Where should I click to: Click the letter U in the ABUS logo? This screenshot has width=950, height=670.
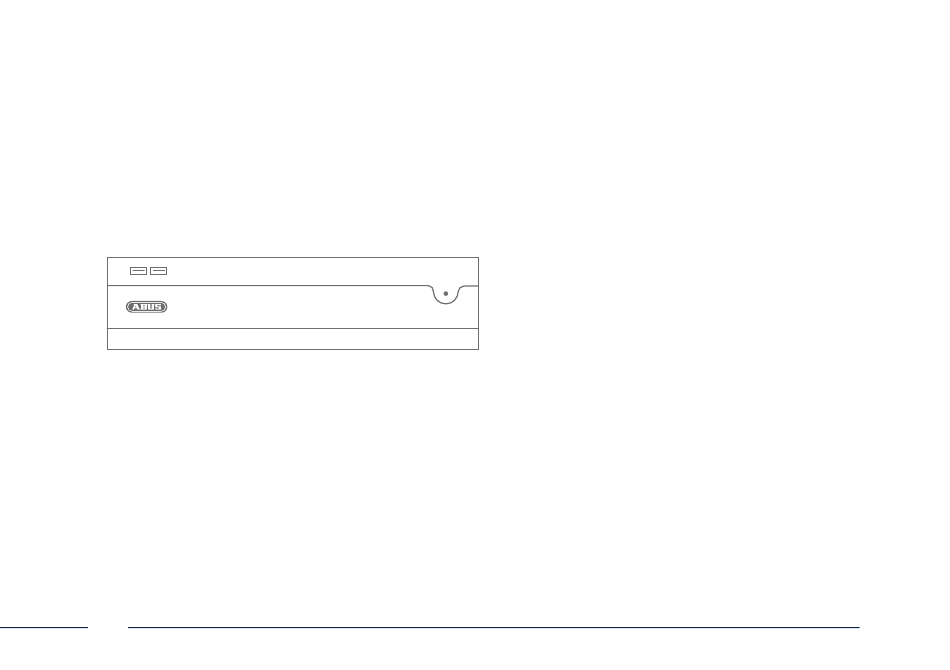151,307
